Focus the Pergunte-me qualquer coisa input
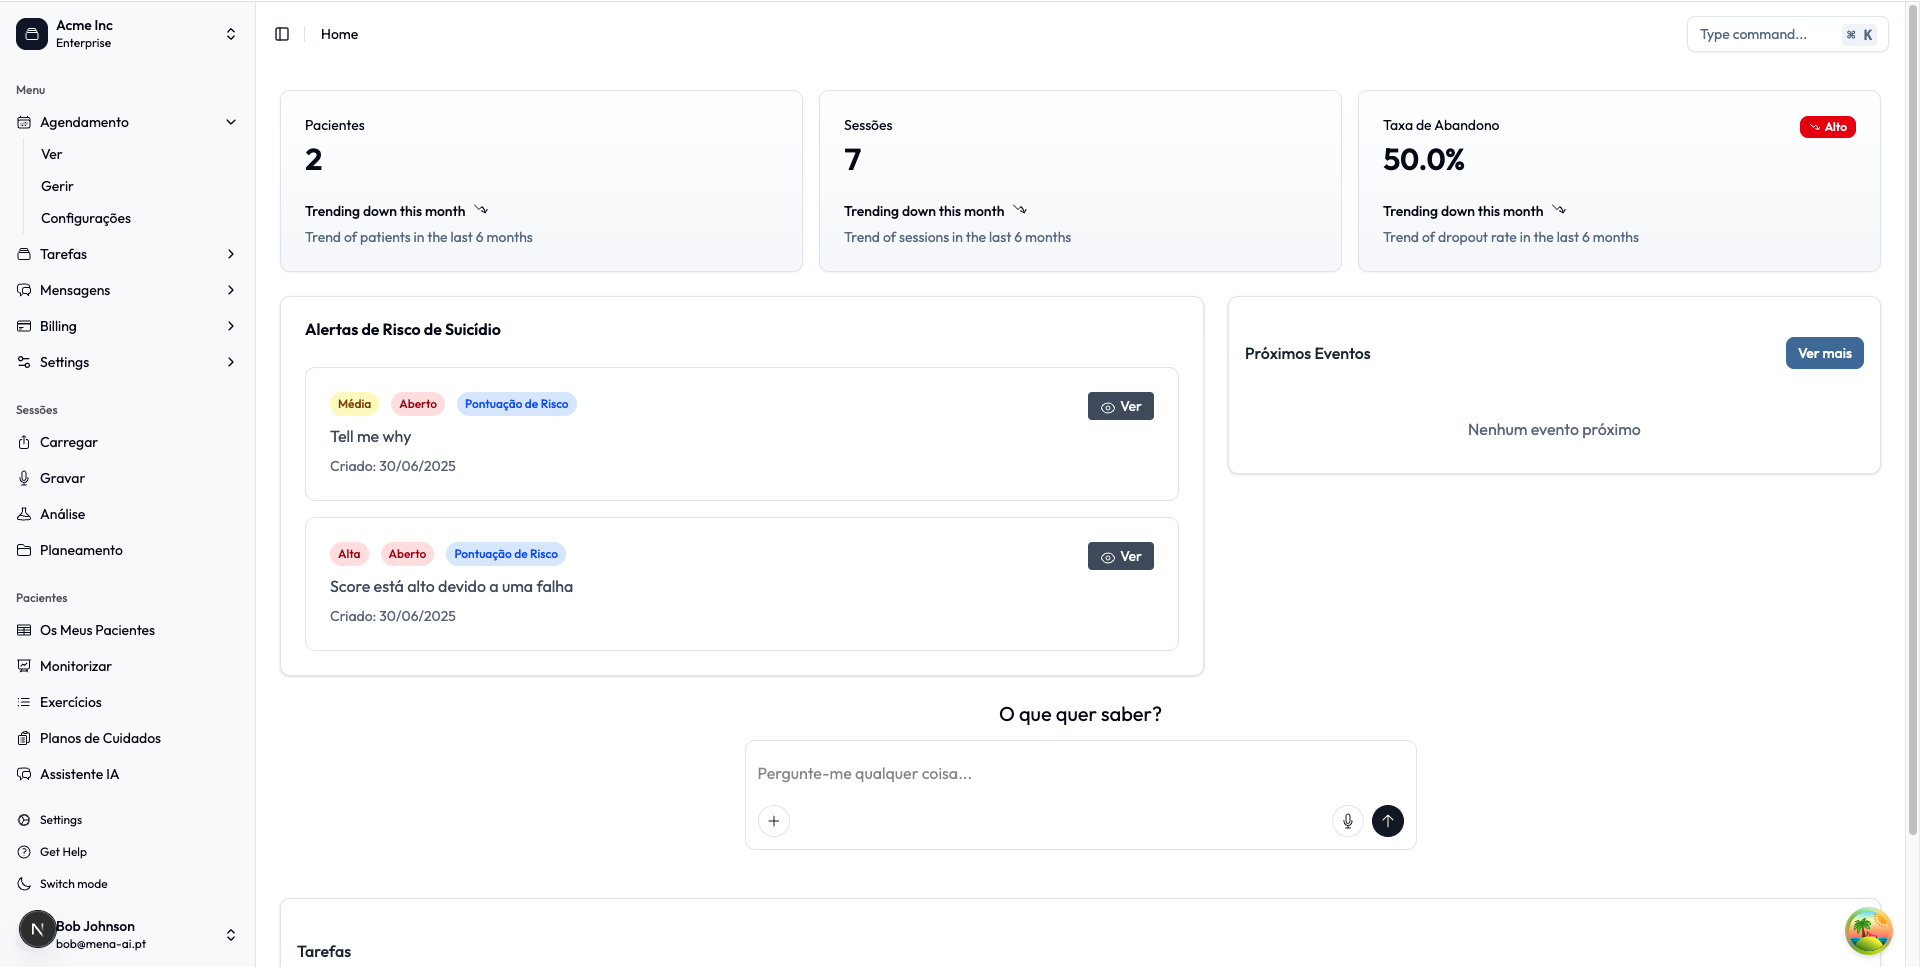 [x=1080, y=774]
